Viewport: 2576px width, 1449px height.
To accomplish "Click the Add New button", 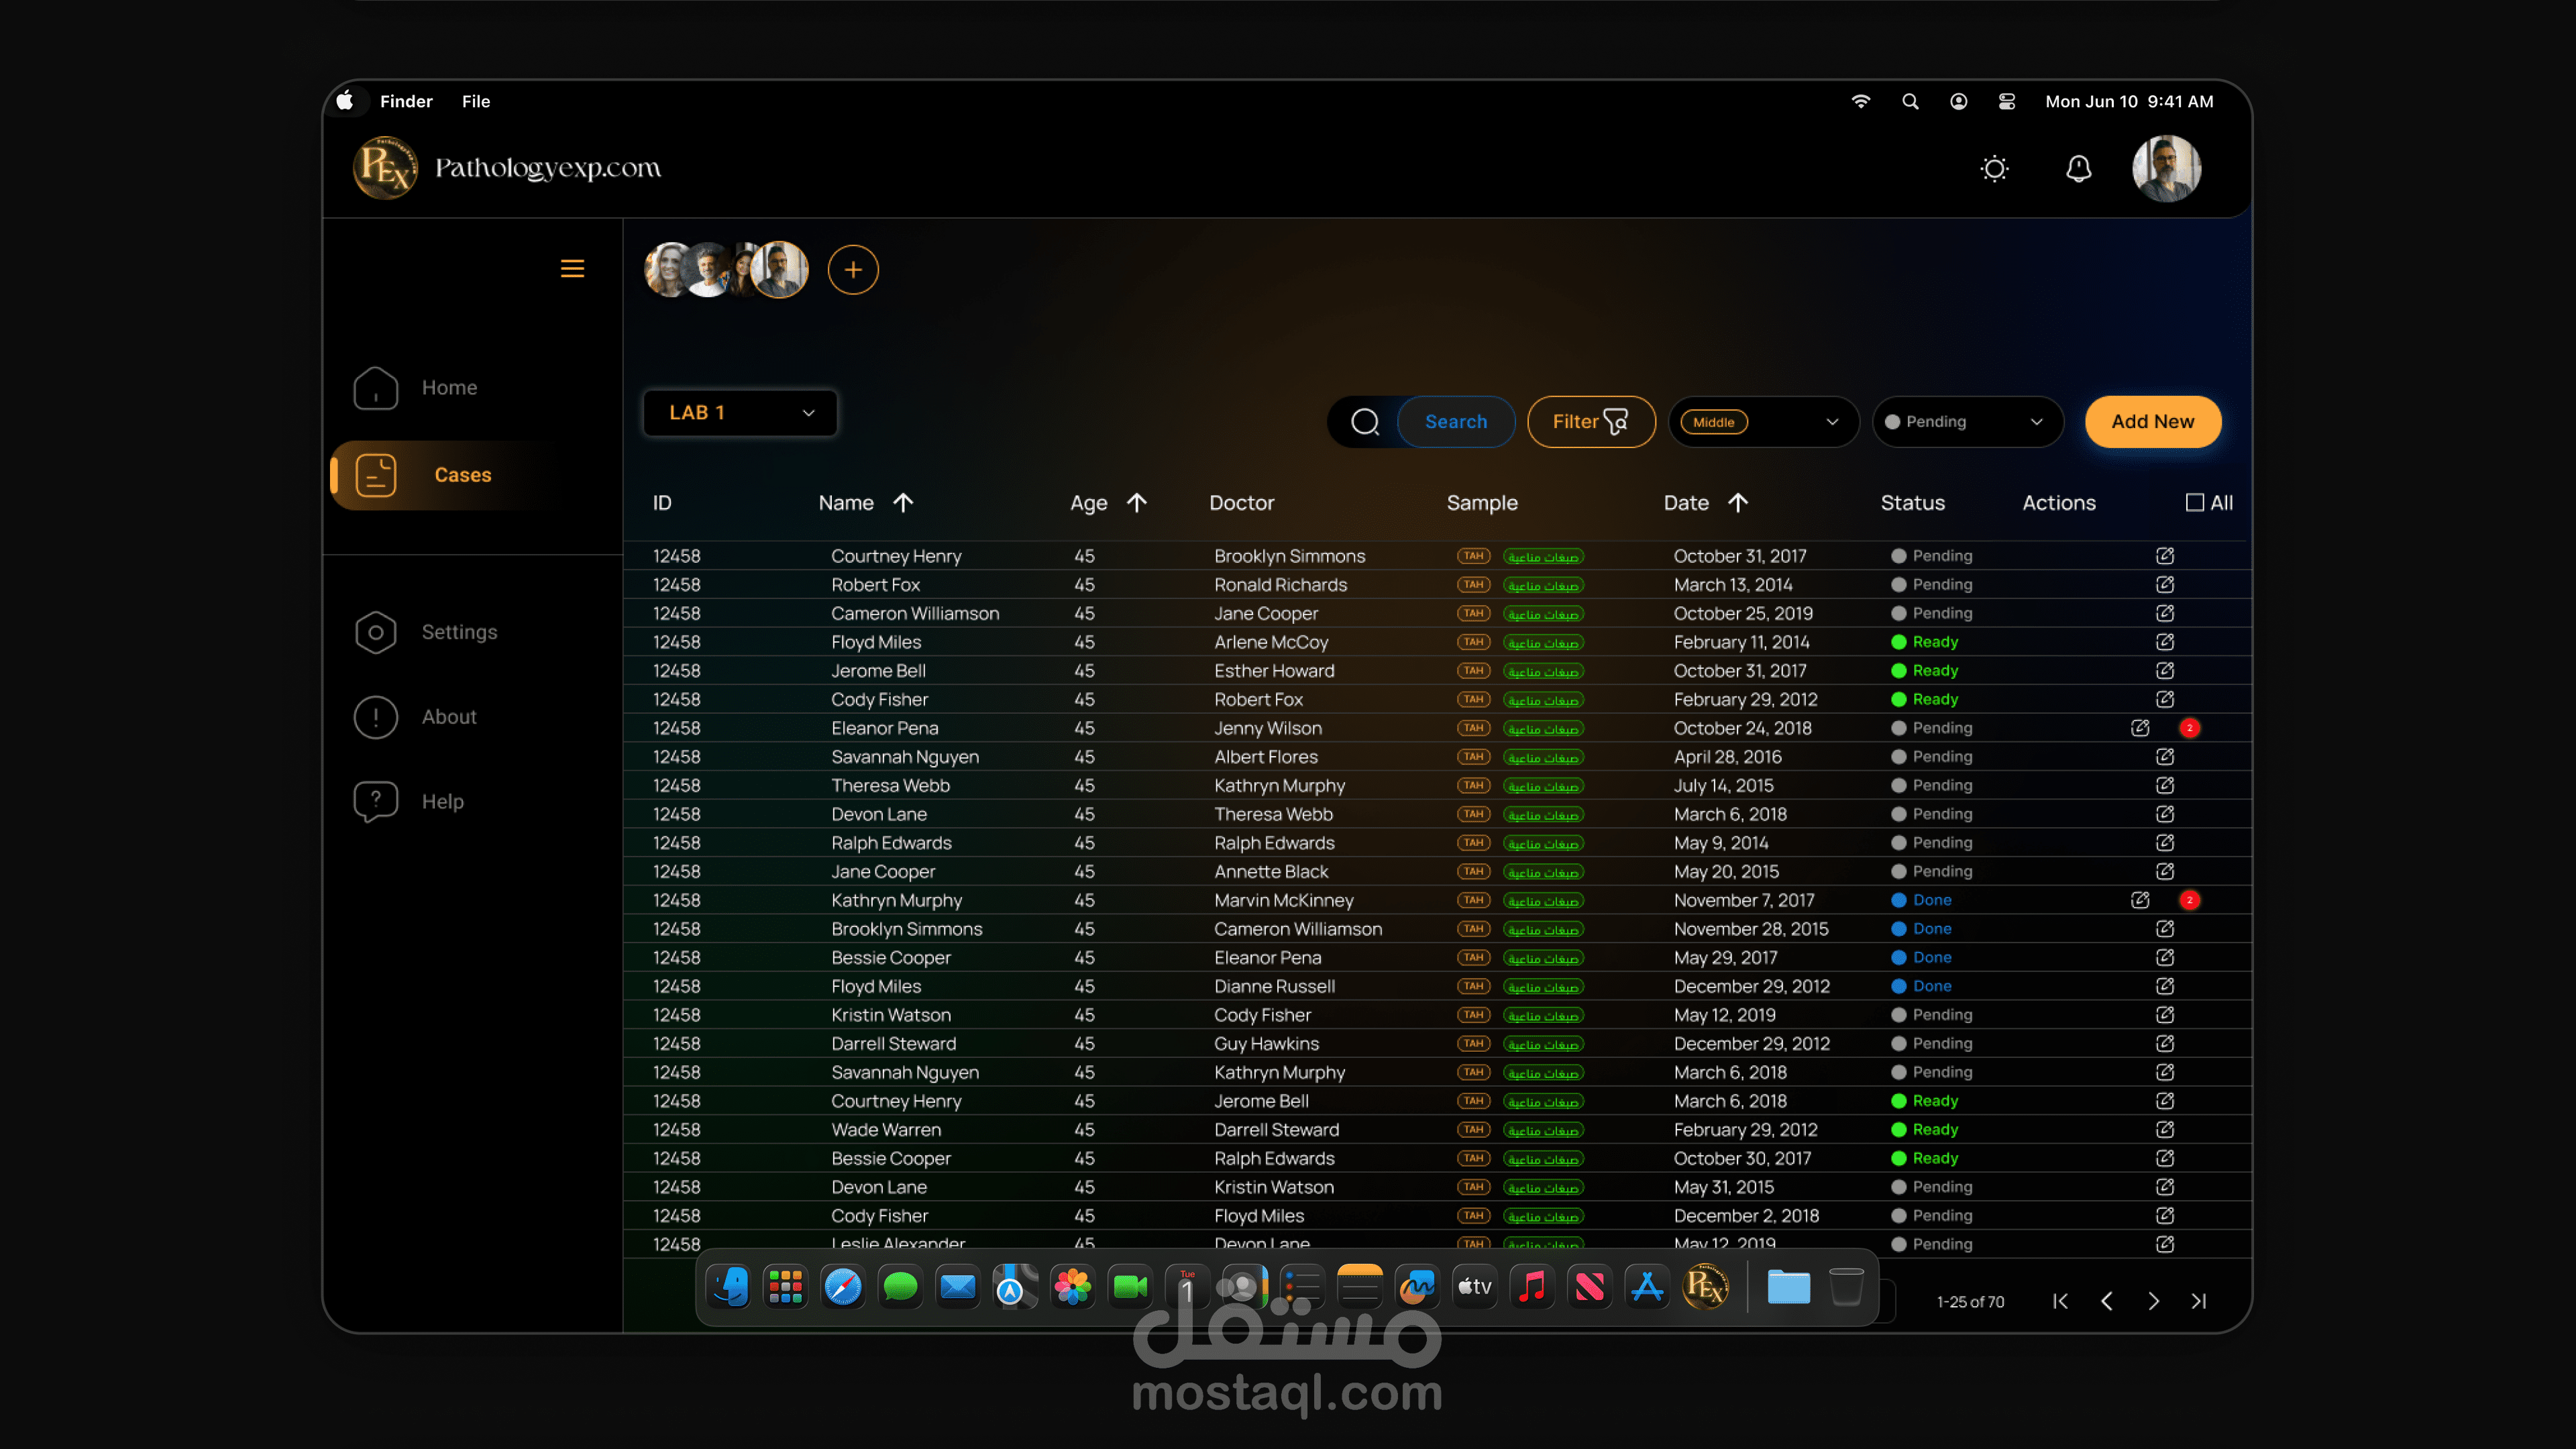I will coord(2152,422).
